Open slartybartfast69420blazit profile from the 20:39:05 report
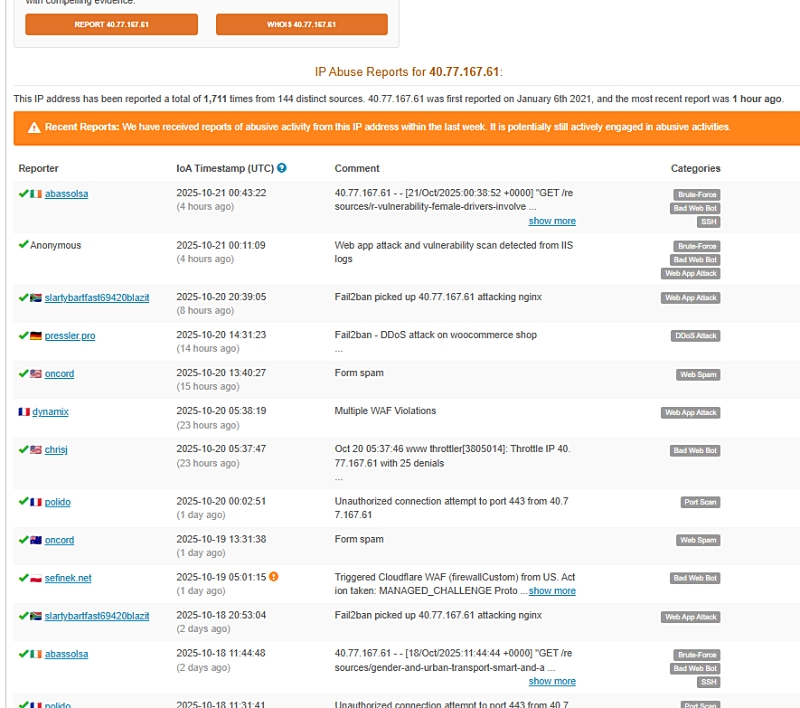Screen dimensions: 800x708 pyautogui.click(x=97, y=297)
